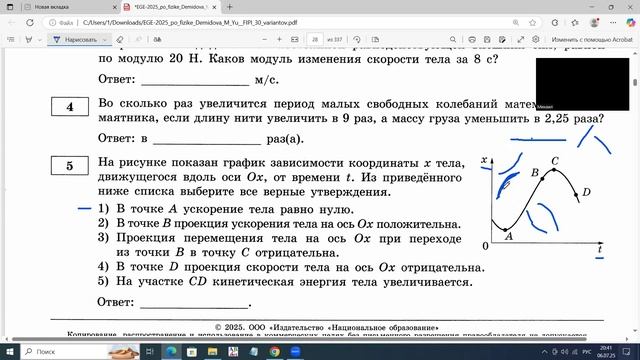
Task: Open the Windows Start menu
Action: click(x=9, y=352)
